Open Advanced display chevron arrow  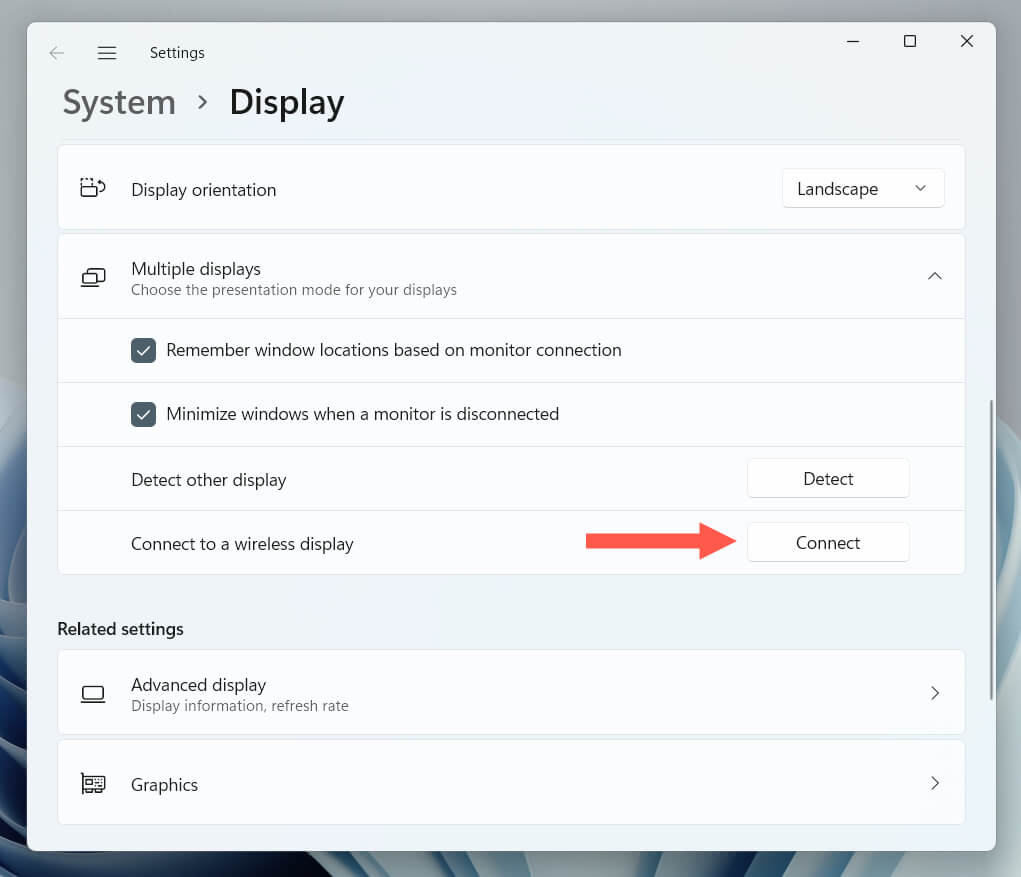(x=934, y=693)
